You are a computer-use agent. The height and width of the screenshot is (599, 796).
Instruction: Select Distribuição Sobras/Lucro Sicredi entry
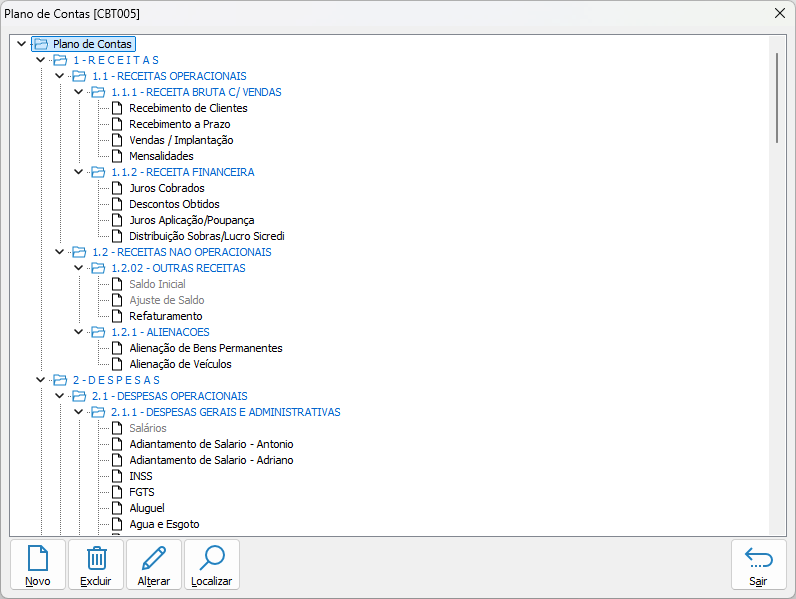point(207,236)
